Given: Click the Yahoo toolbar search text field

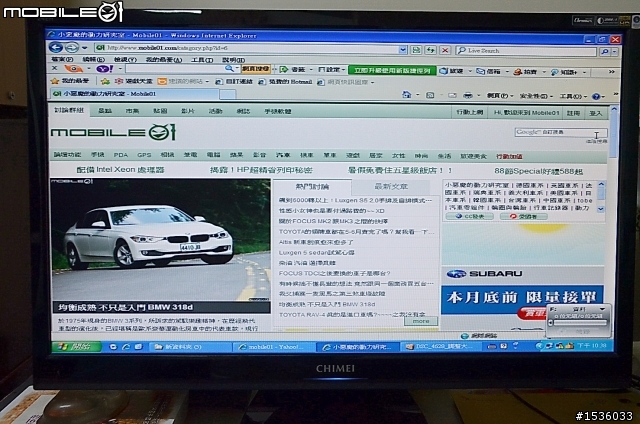Looking at the screenshot, I should [176, 69].
